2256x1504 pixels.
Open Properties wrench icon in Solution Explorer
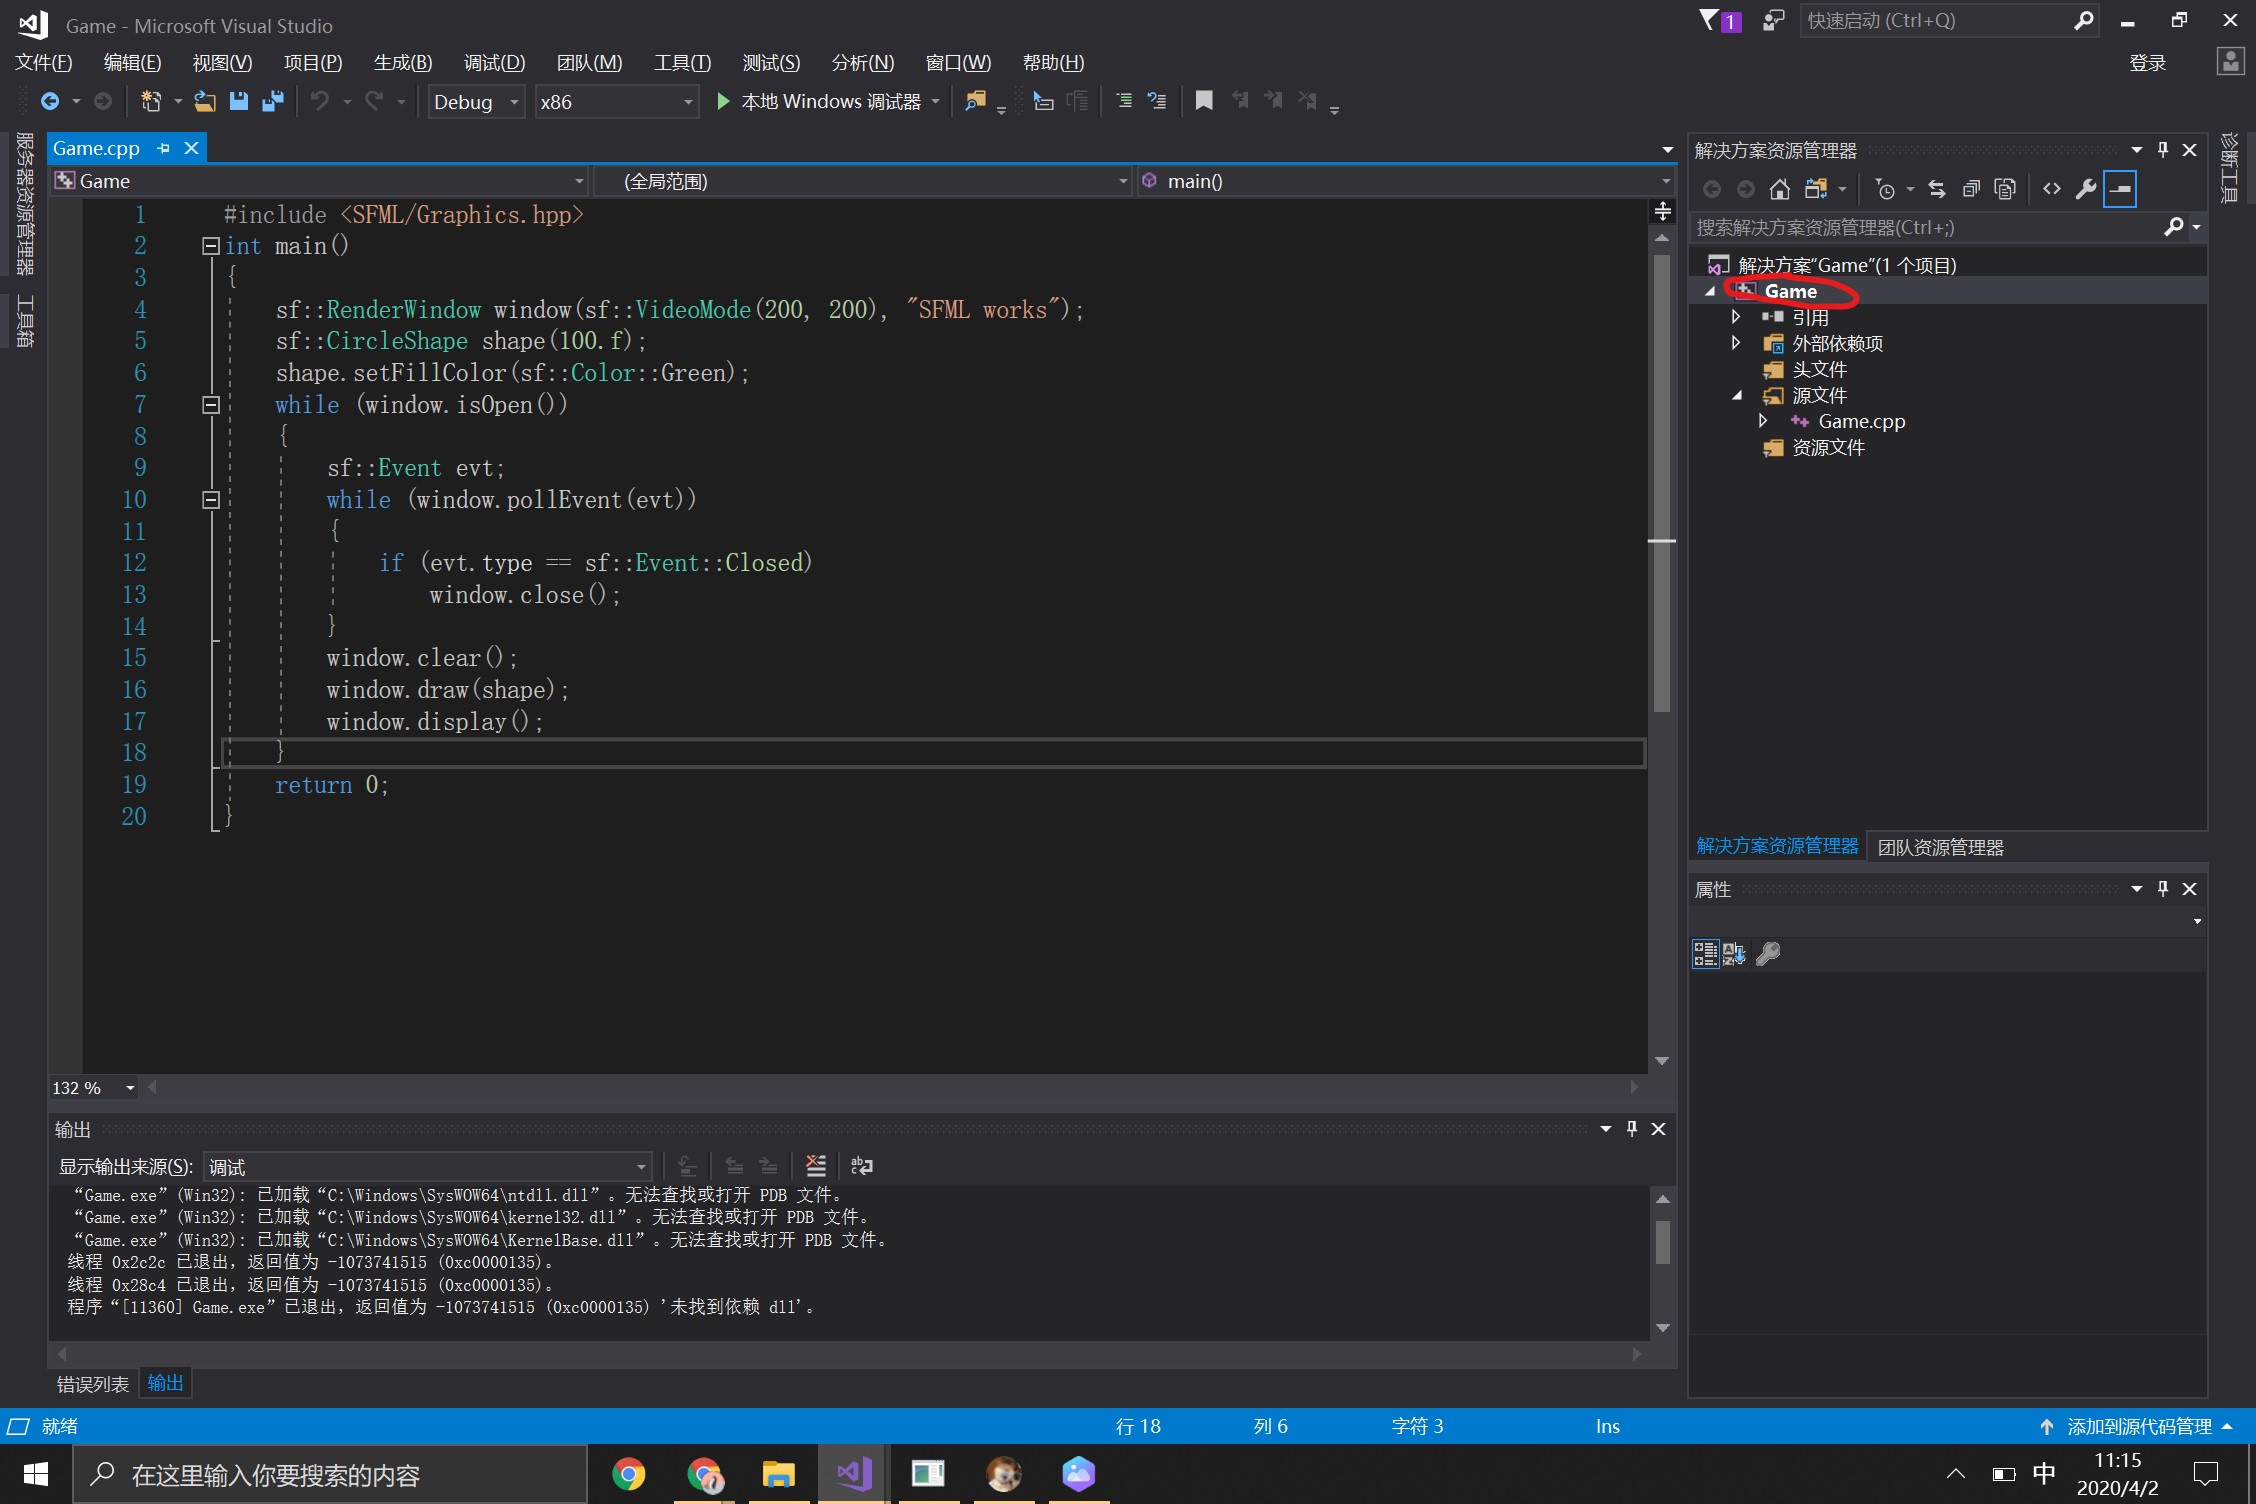tap(2085, 189)
